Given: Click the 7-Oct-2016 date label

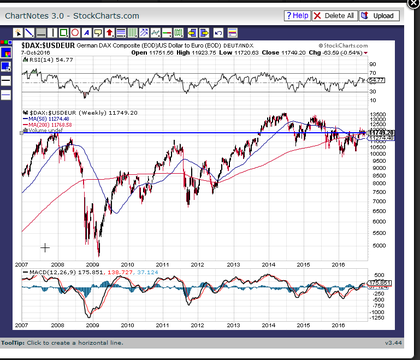Looking at the screenshot, I should click(35, 53).
